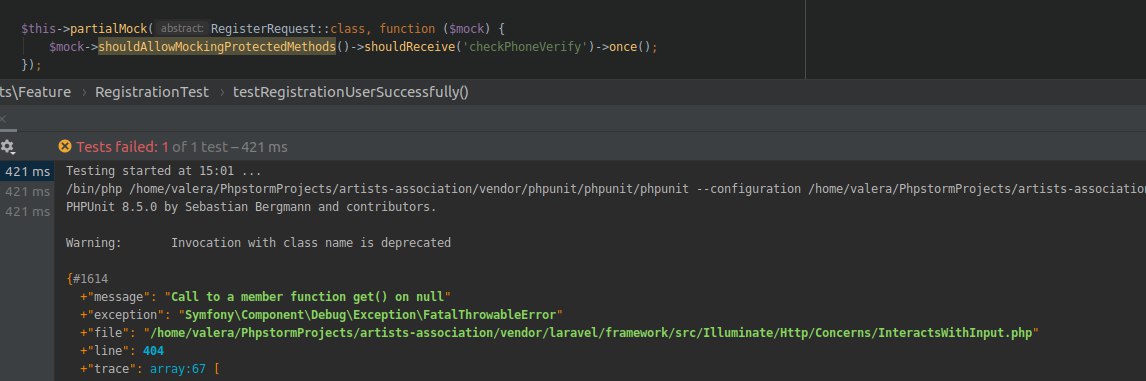Click the {#1614 object dump header

(x=87, y=279)
